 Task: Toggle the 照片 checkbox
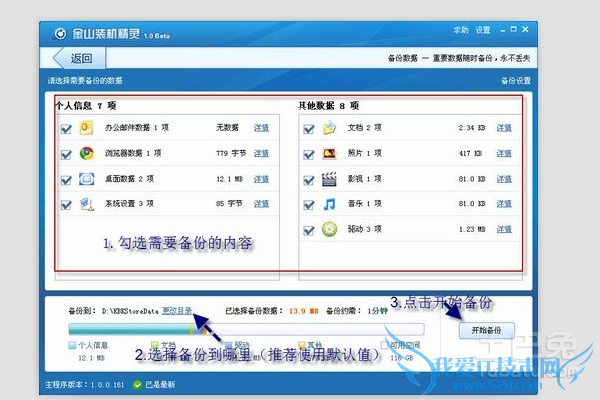coord(308,155)
